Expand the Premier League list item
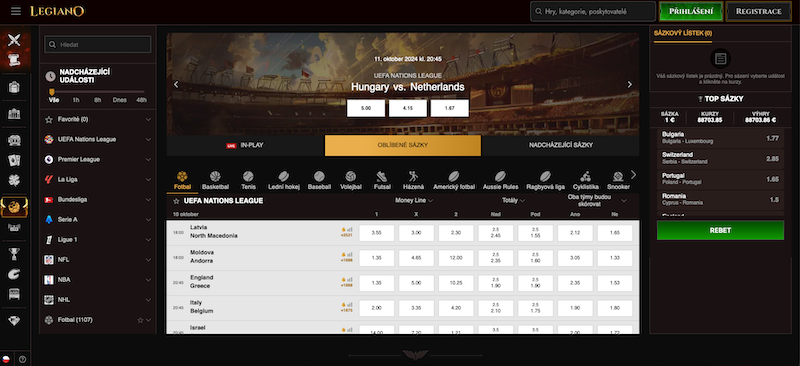This screenshot has height=366, width=800. [98, 159]
